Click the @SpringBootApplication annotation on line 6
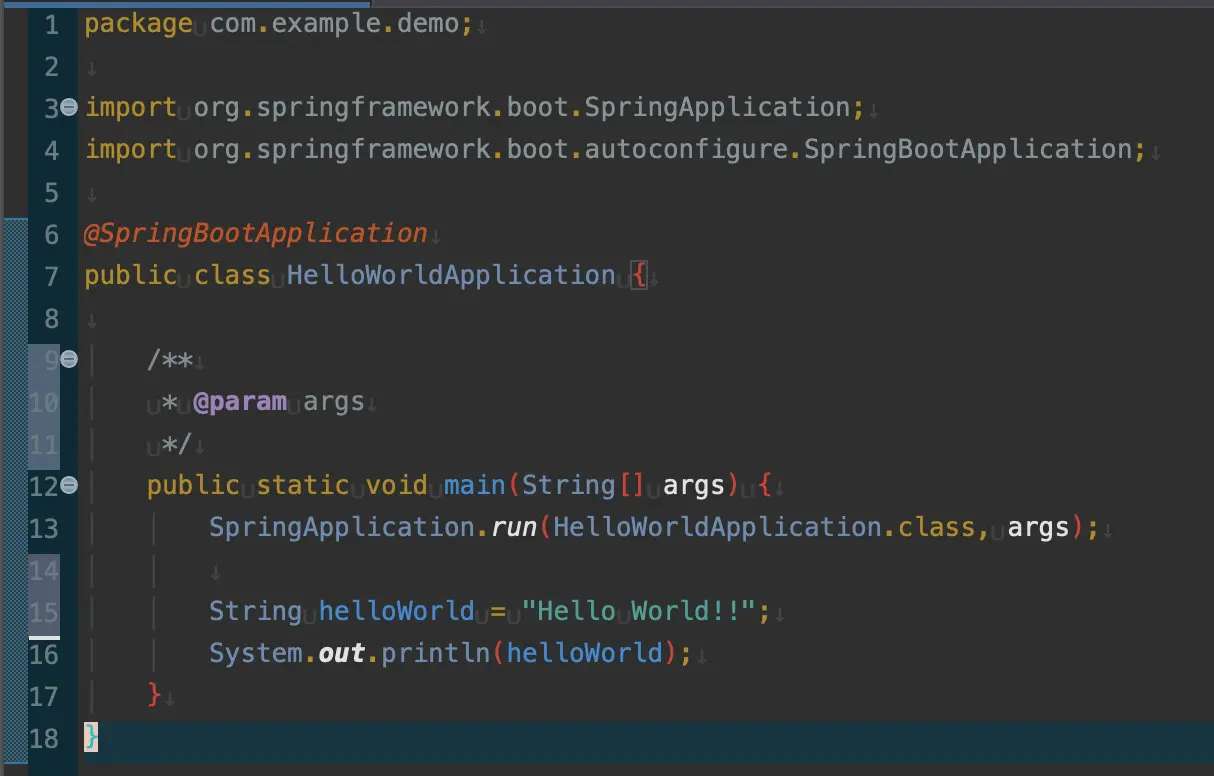 256,234
